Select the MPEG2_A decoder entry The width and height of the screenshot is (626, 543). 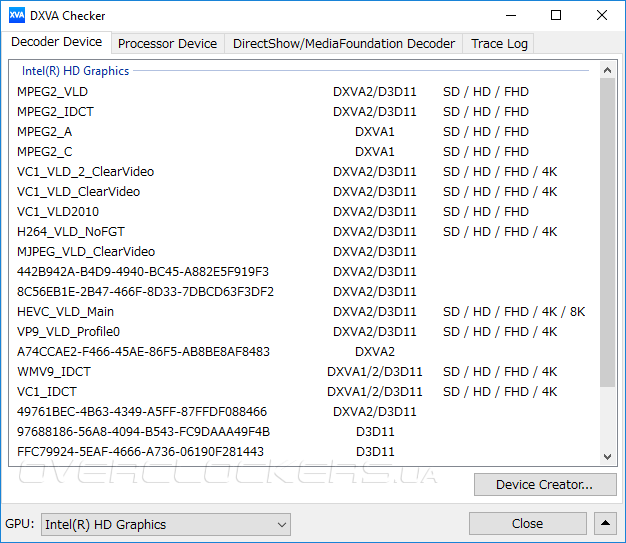pyautogui.click(x=303, y=131)
